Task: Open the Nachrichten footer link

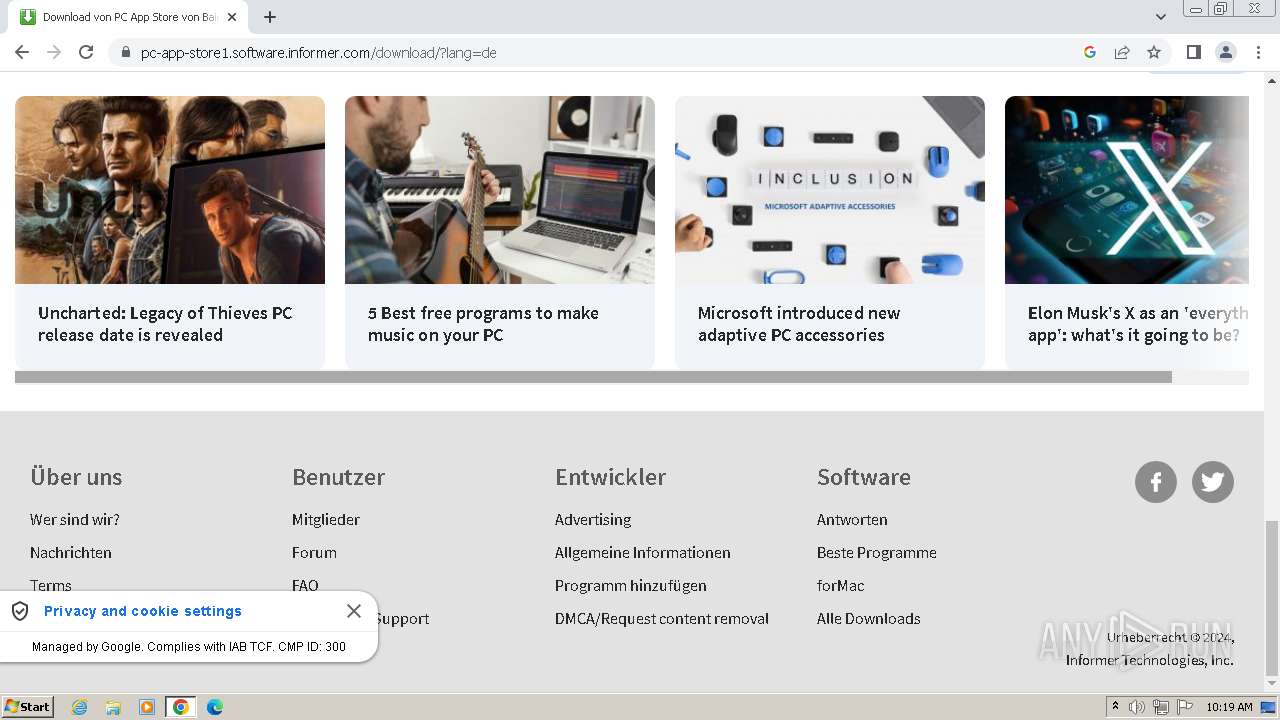Action: click(x=71, y=552)
